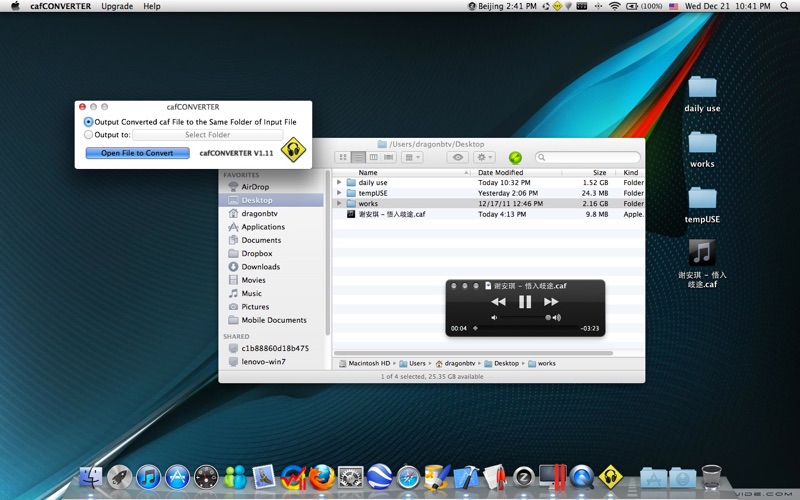Open Documents in Finder sidebar
This screenshot has width=800, height=500.
click(261, 240)
